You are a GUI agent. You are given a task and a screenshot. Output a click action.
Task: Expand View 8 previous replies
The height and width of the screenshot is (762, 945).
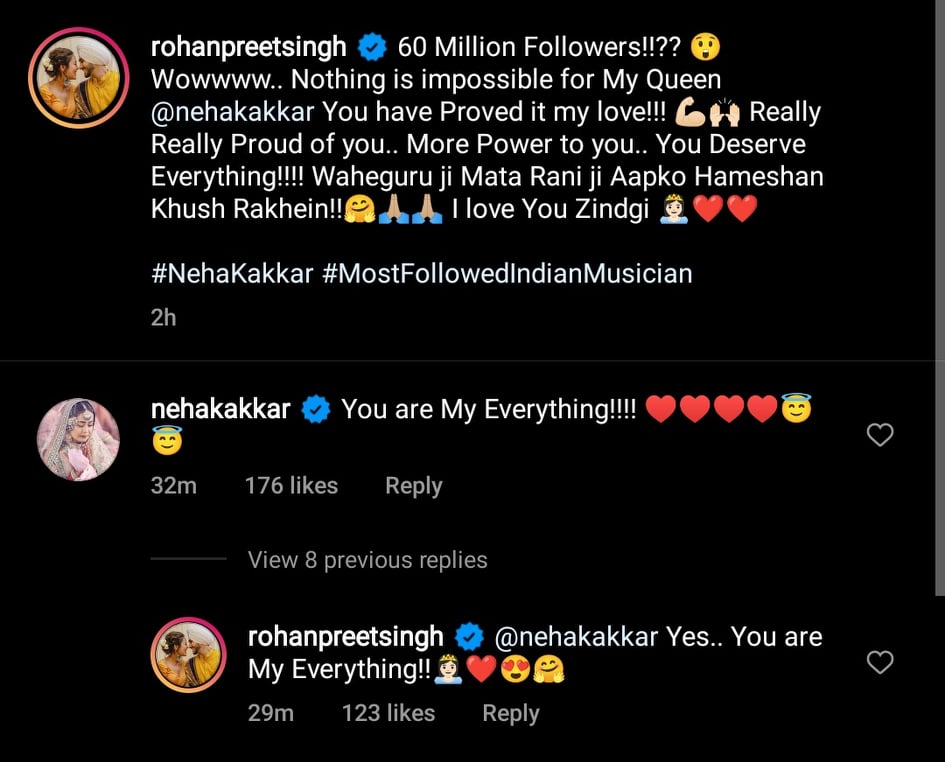367,560
